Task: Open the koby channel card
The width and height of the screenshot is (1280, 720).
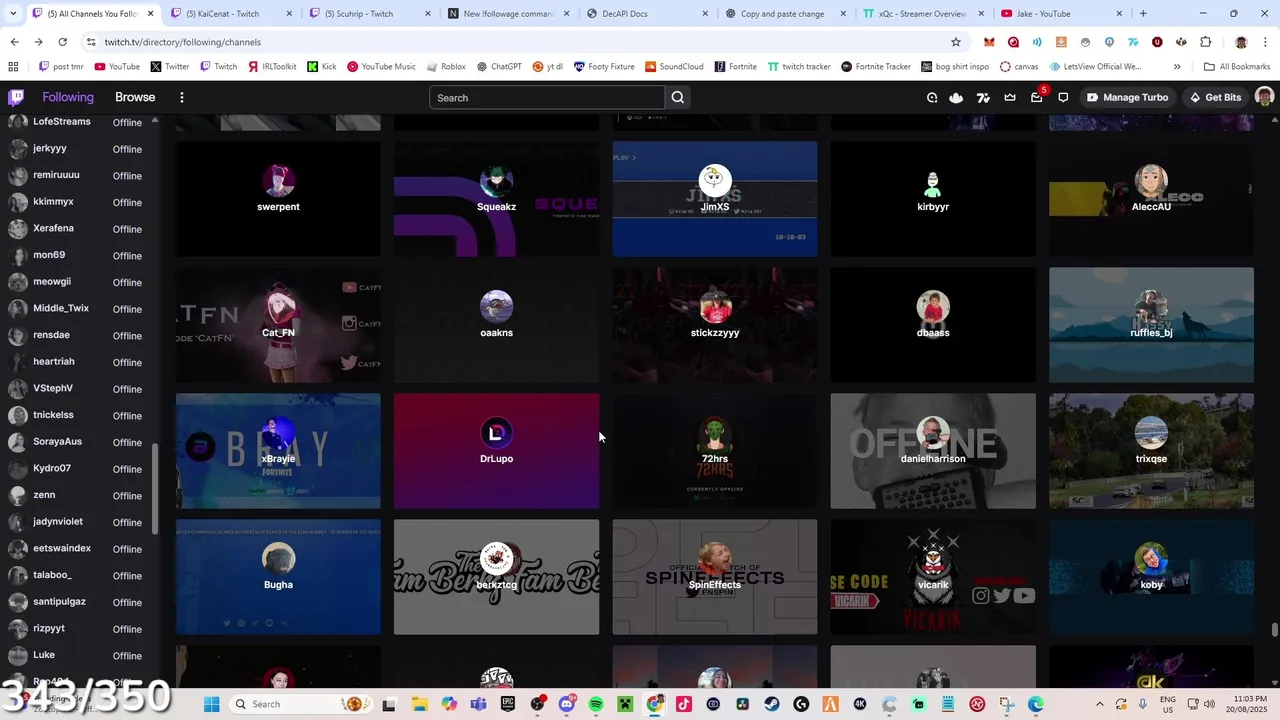Action: [1151, 577]
